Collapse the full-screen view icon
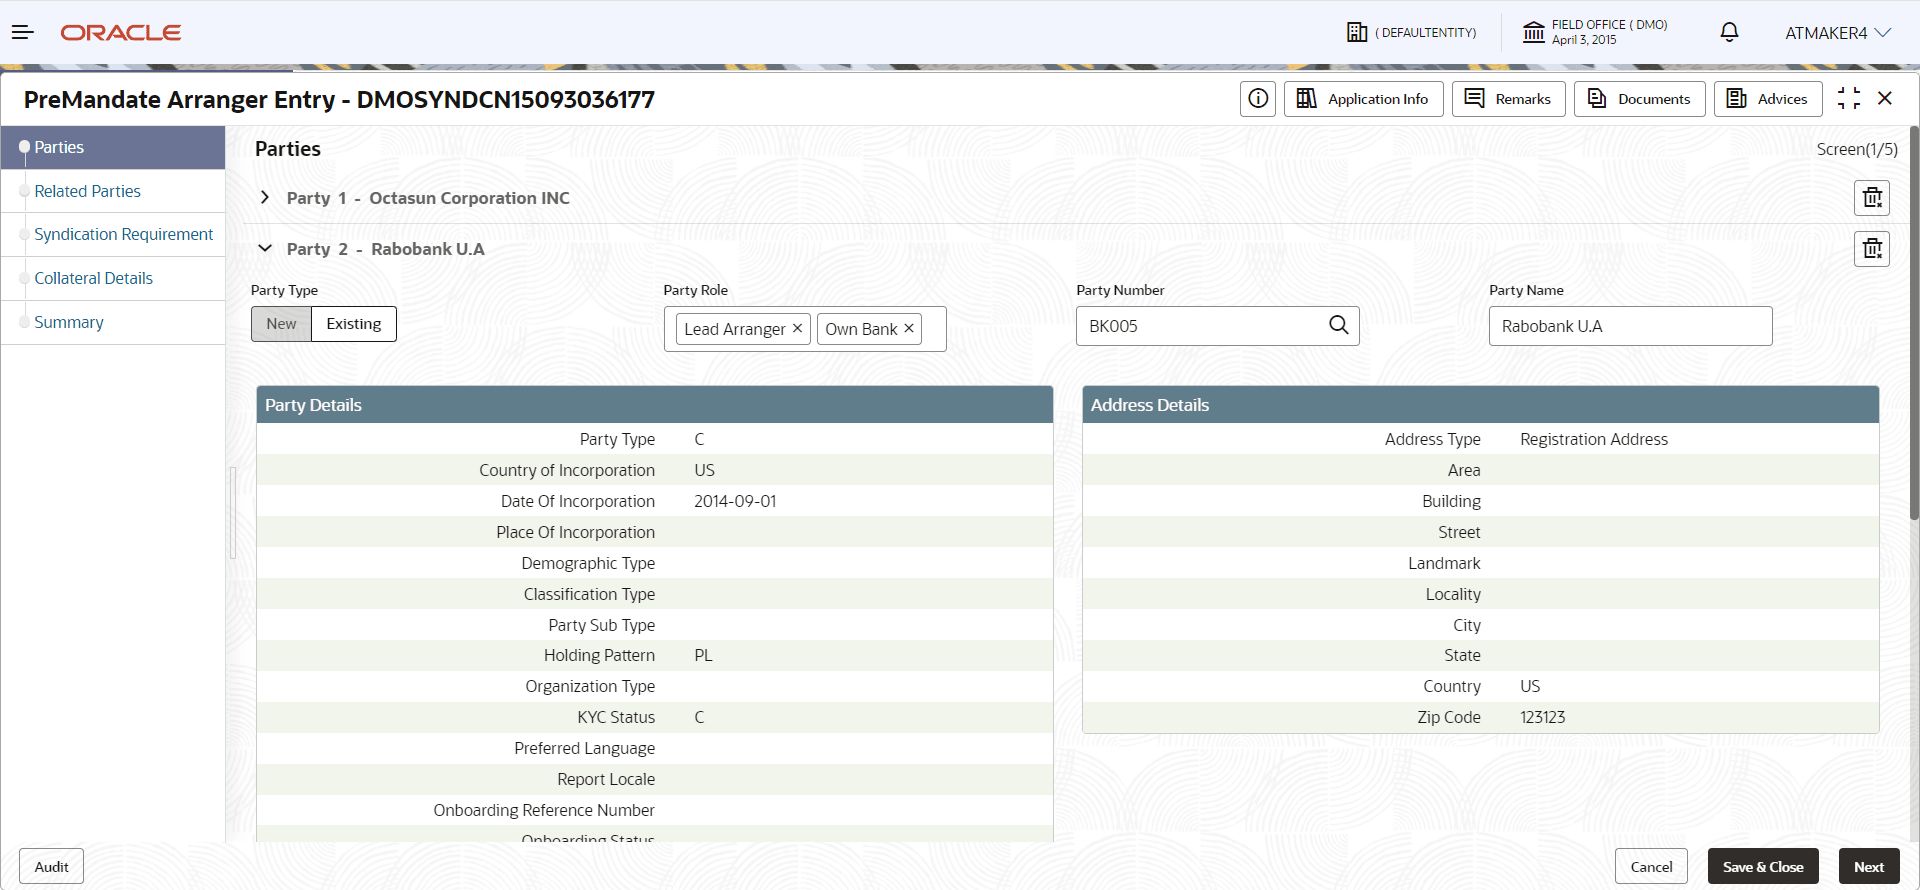This screenshot has height=890, width=1920. point(1849,99)
